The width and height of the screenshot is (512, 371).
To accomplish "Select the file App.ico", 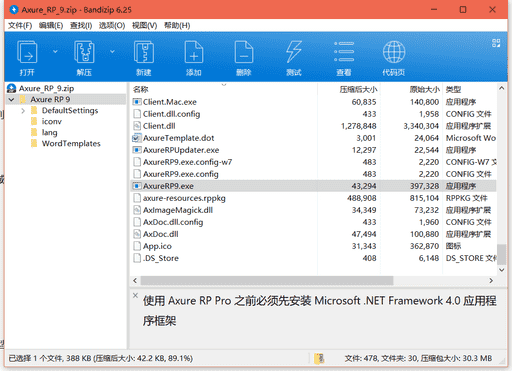I will pos(157,246).
